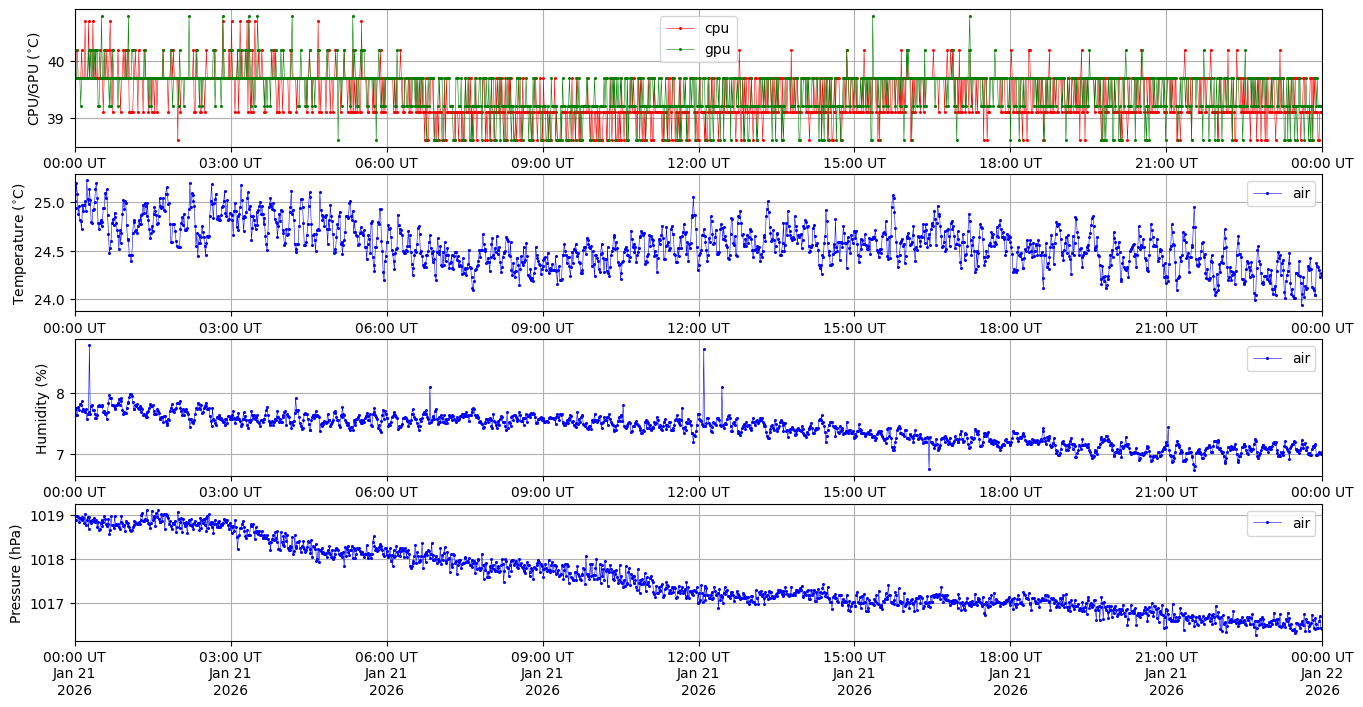Click the Pressure (hPa) y-axis label

pos(16,572)
